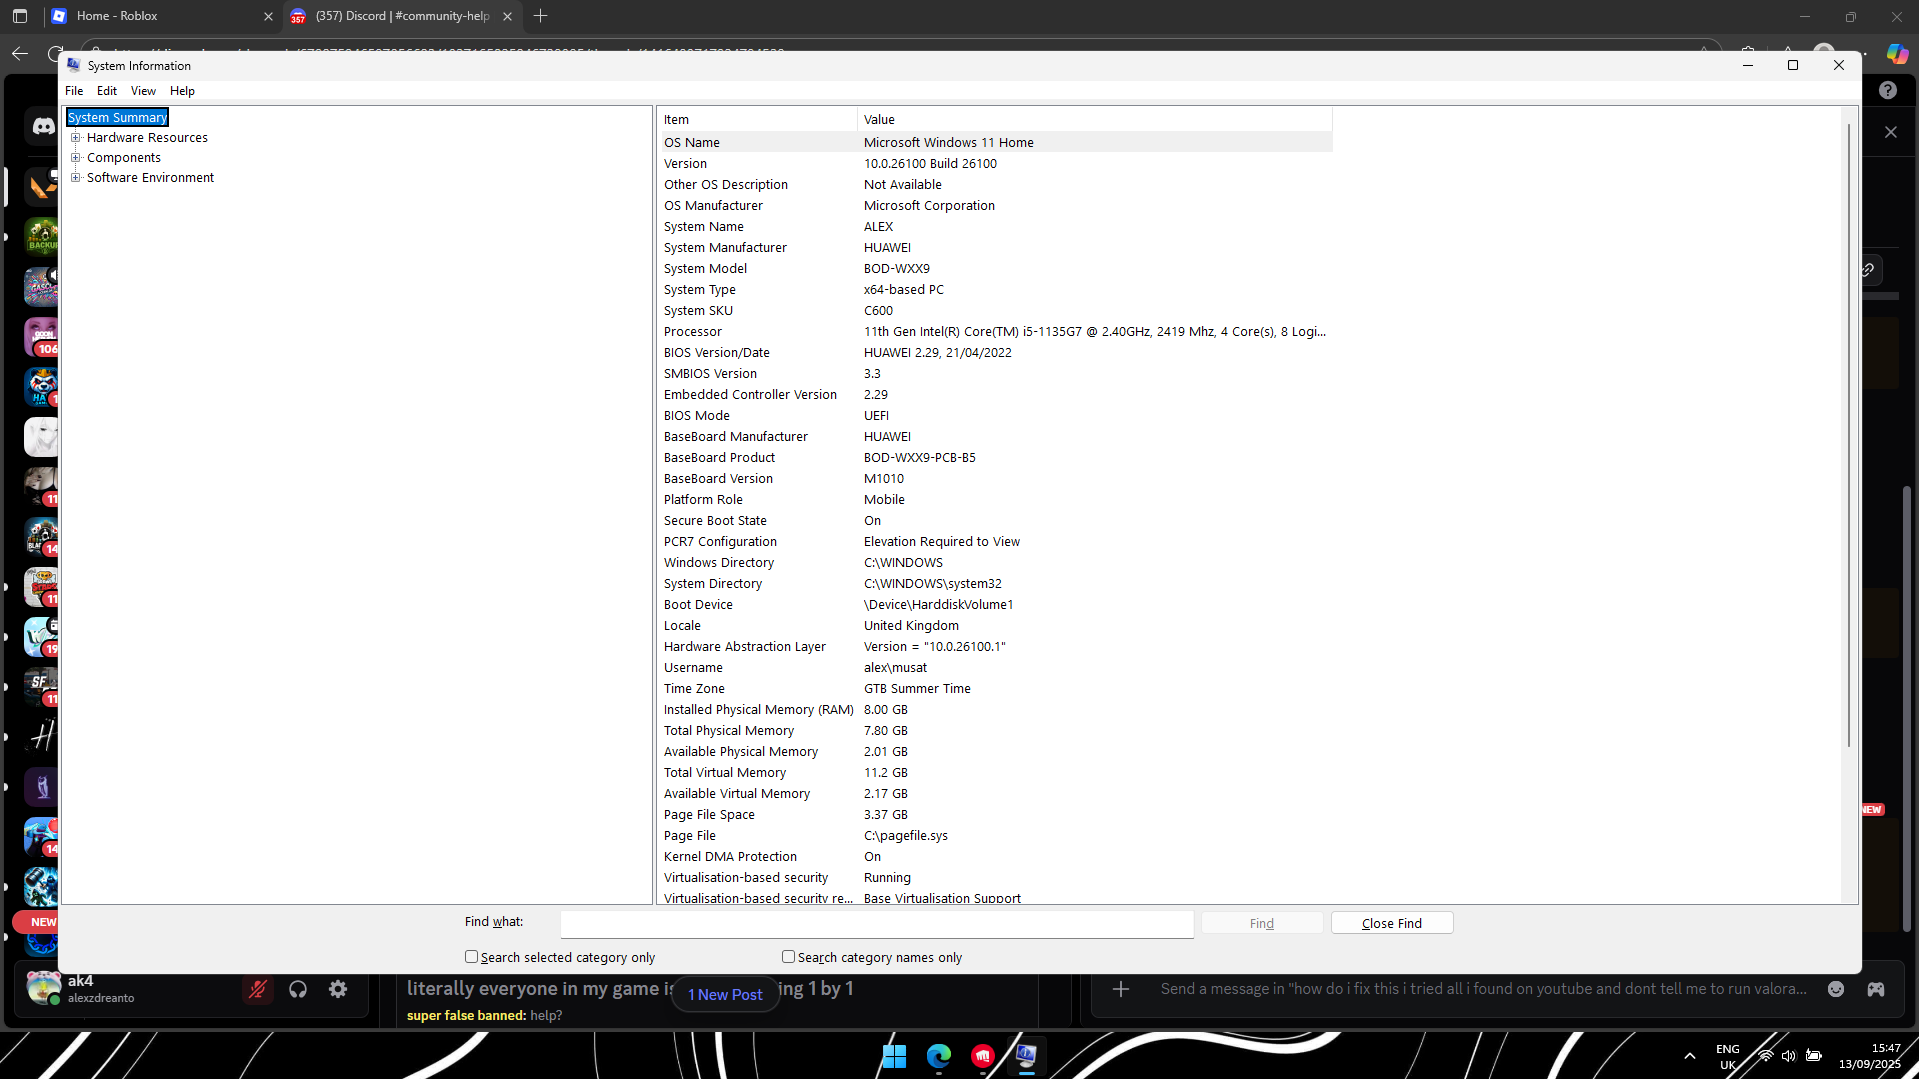The width and height of the screenshot is (1919, 1079).
Task: Select the Kernel DMA Protection row
Action: click(x=996, y=857)
